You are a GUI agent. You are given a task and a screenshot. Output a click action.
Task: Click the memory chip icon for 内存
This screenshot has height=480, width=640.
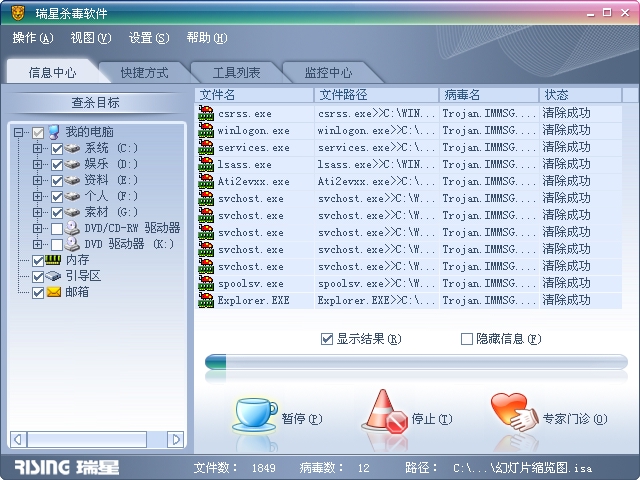pyautogui.click(x=53, y=260)
